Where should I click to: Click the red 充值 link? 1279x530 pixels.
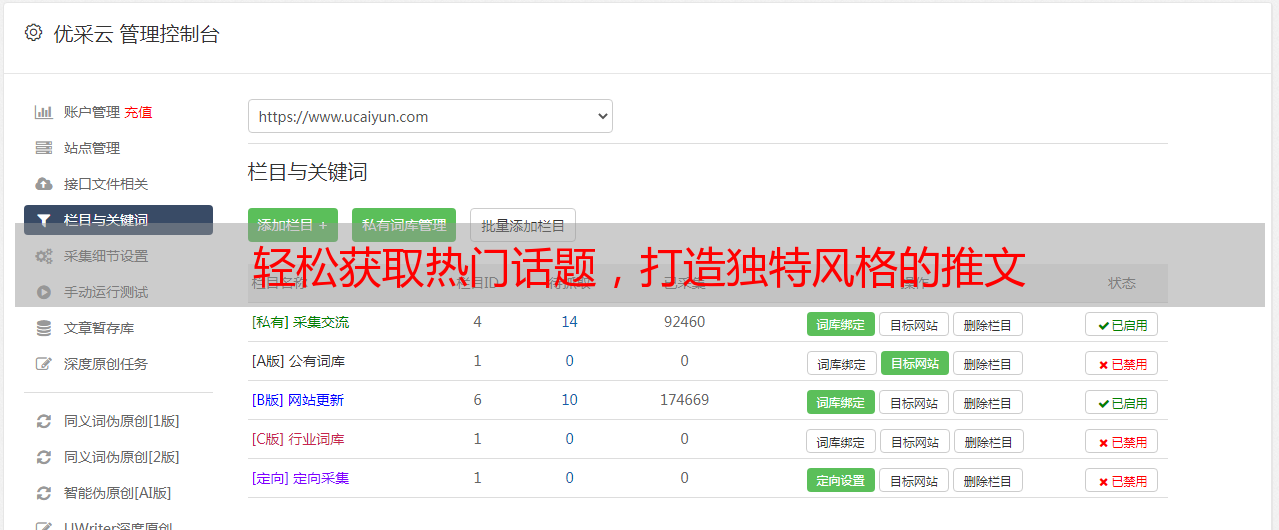pos(138,112)
